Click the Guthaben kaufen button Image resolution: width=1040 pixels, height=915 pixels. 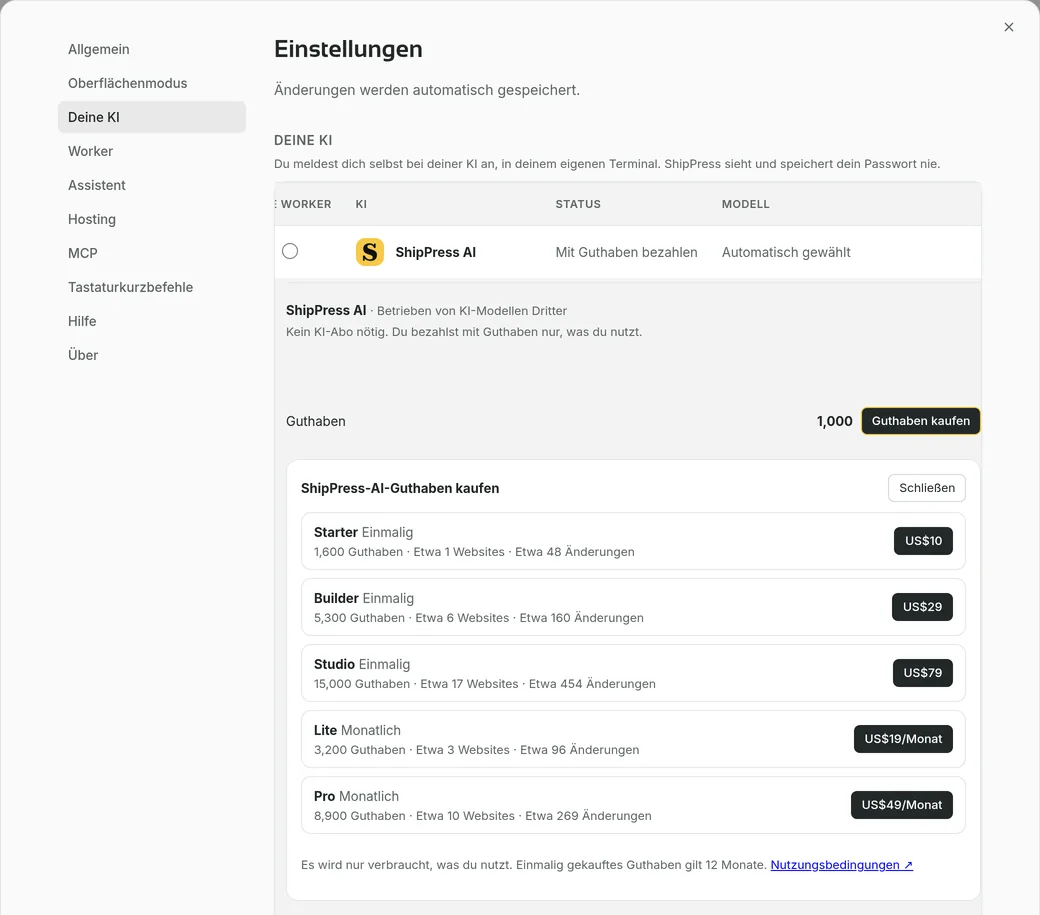920,421
